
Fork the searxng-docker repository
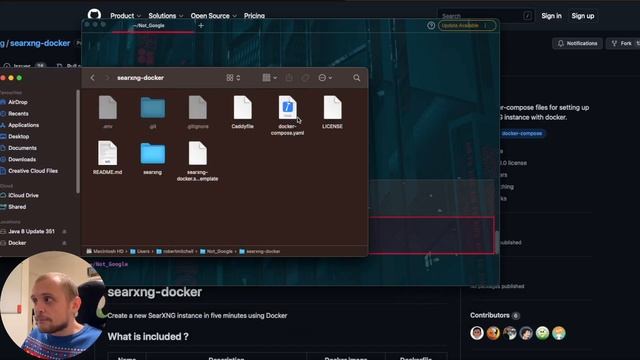coord(624,43)
